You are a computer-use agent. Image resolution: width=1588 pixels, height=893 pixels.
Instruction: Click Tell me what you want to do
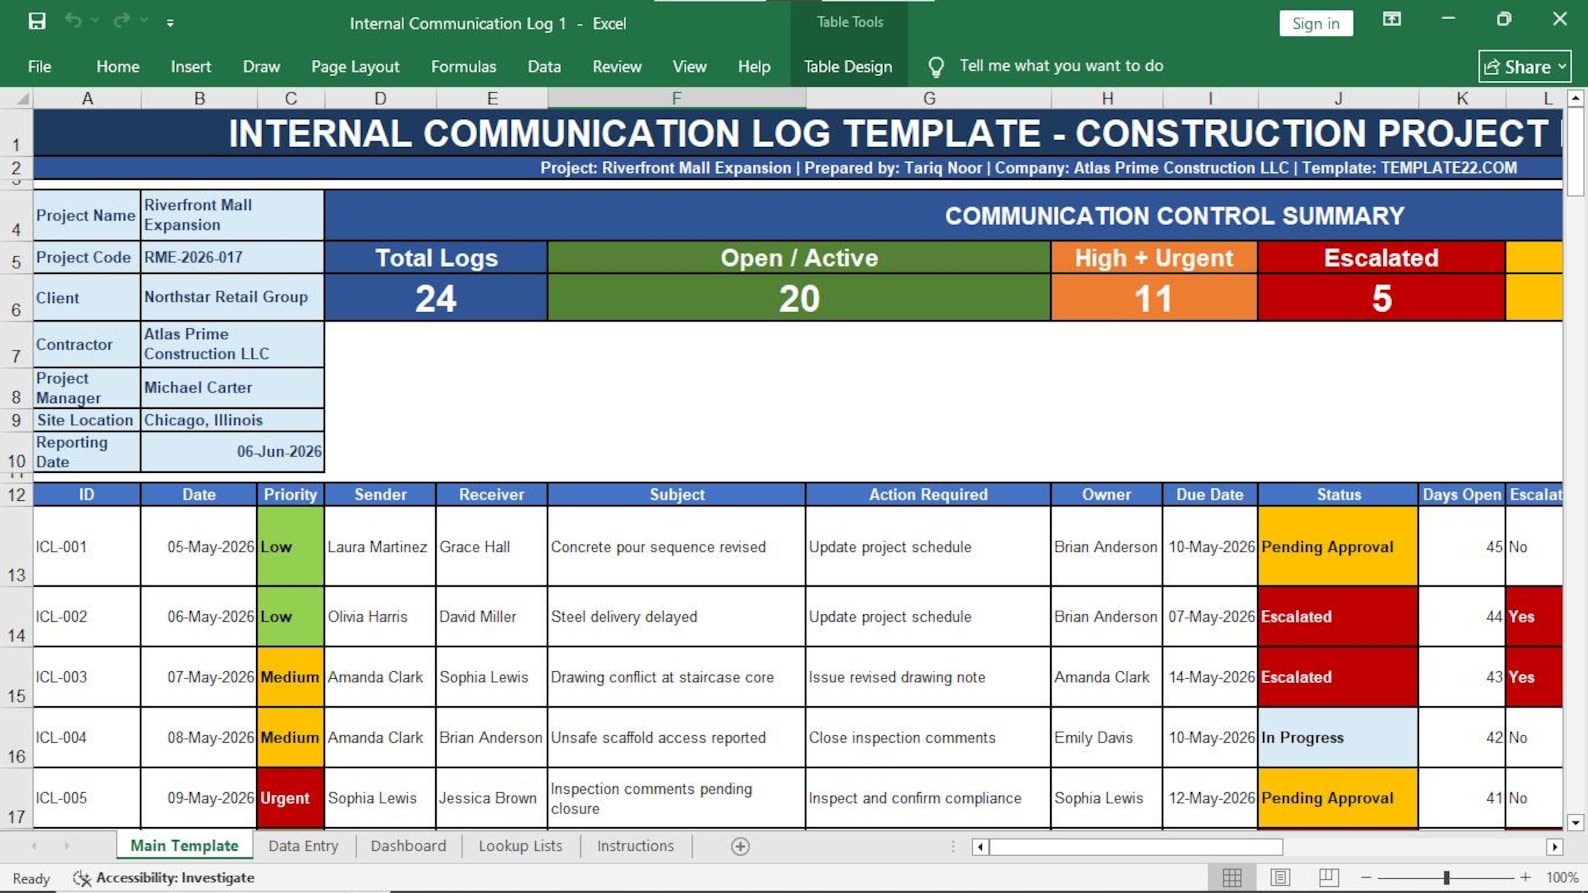click(x=1061, y=66)
